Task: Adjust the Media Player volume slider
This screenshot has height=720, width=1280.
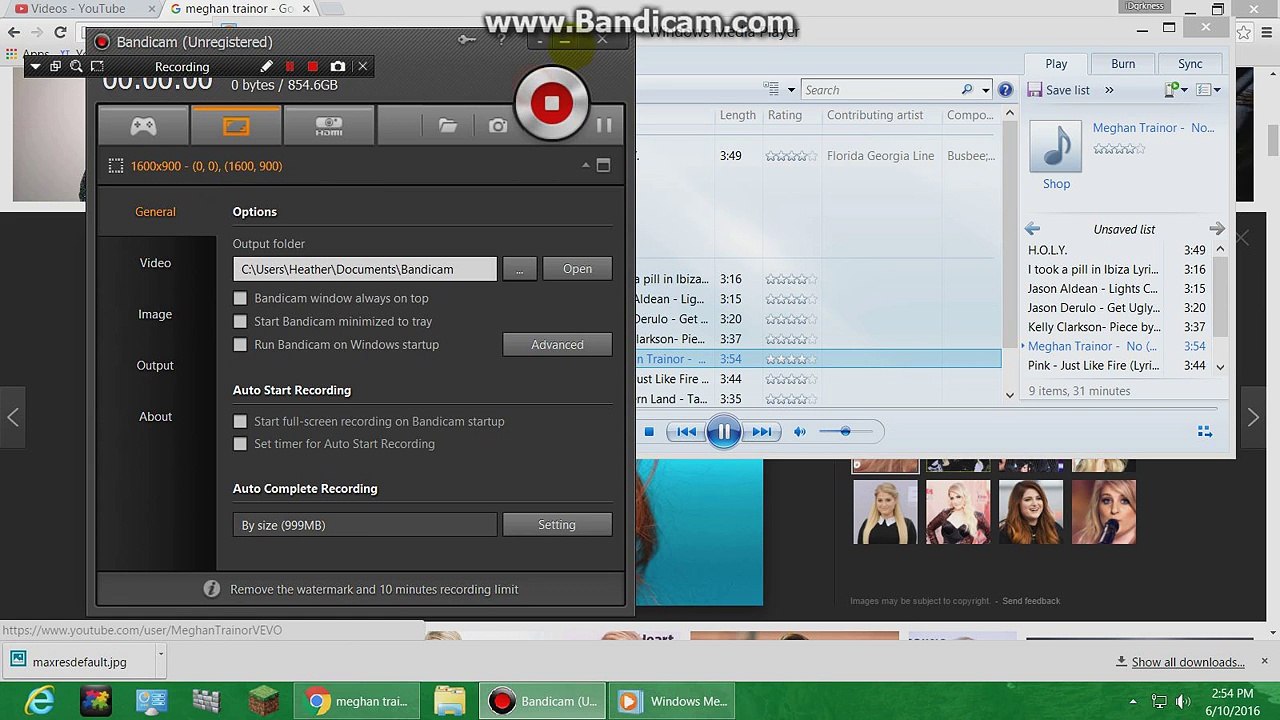Action: pos(846,432)
